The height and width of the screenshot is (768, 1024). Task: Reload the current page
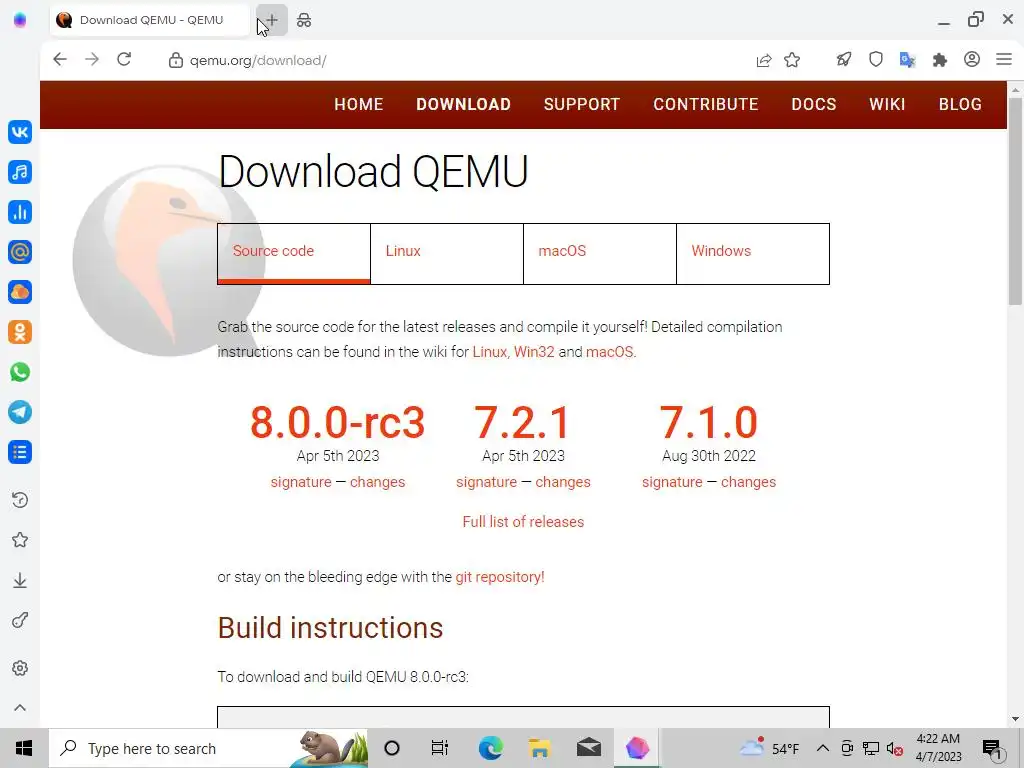[124, 60]
